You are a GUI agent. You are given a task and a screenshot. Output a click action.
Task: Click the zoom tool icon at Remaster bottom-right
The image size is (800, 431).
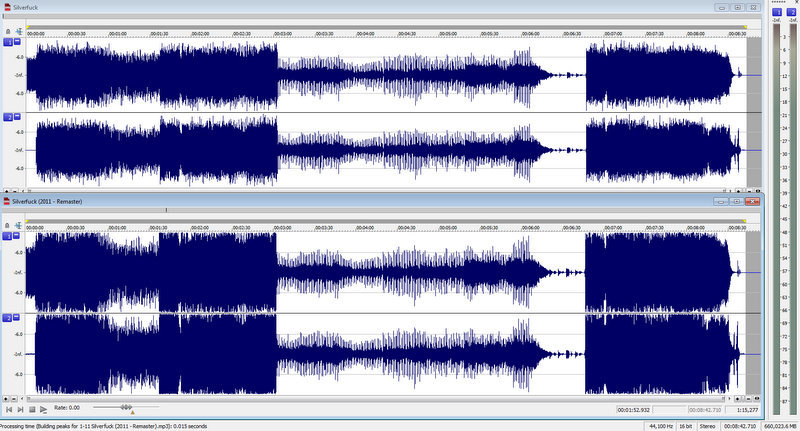pyautogui.click(x=757, y=399)
